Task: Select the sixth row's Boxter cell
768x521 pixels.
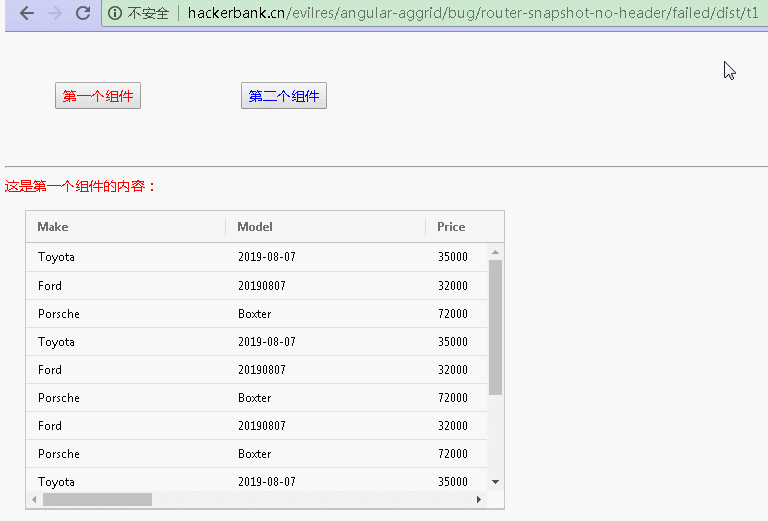Action: (x=326, y=398)
